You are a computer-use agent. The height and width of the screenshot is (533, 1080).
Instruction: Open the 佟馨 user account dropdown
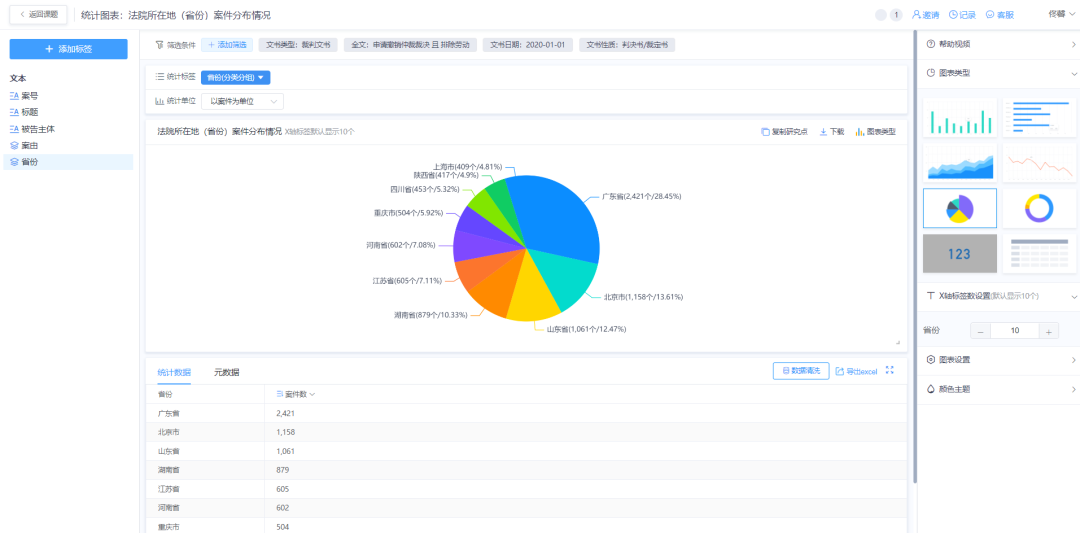point(1061,14)
